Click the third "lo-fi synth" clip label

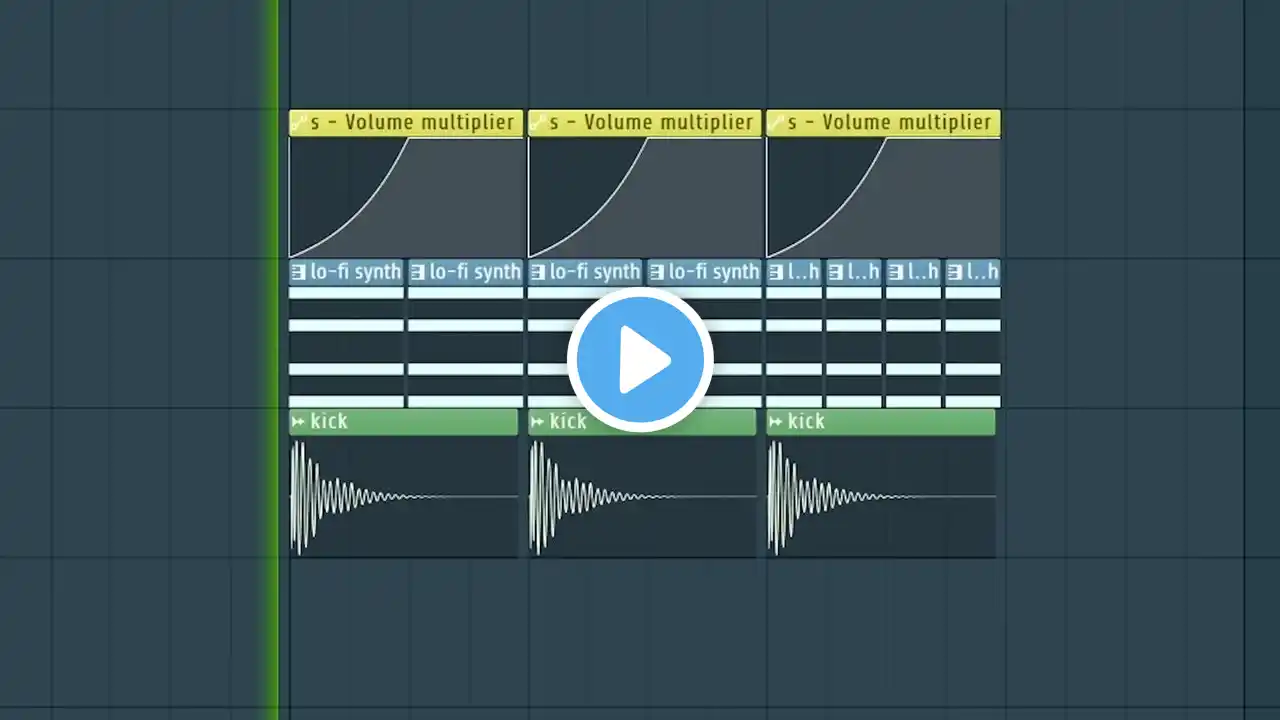(595, 272)
